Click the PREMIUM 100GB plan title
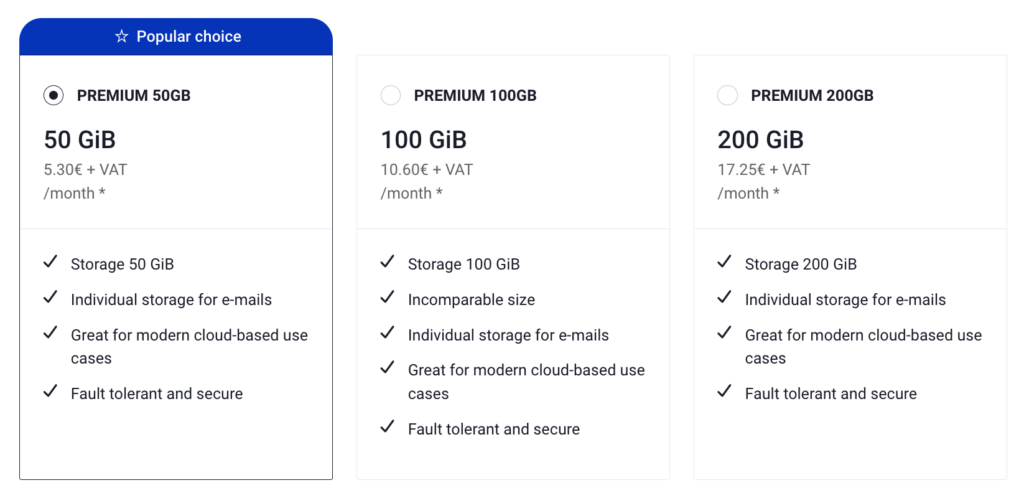The width and height of the screenshot is (1024, 493). point(475,96)
